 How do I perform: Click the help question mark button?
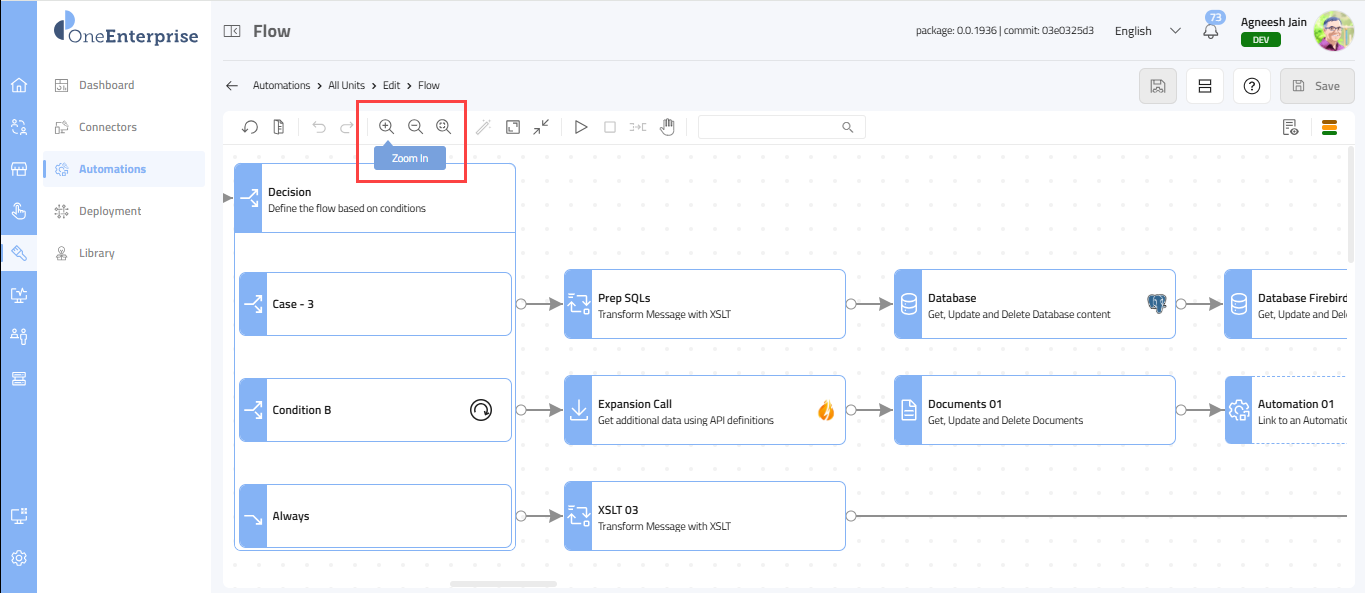[1251, 86]
